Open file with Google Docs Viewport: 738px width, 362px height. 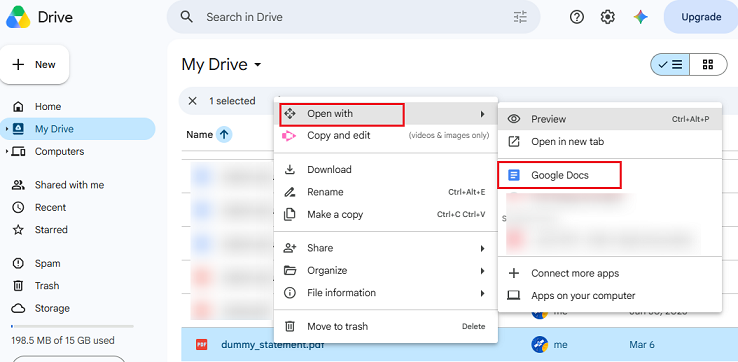(610, 176)
